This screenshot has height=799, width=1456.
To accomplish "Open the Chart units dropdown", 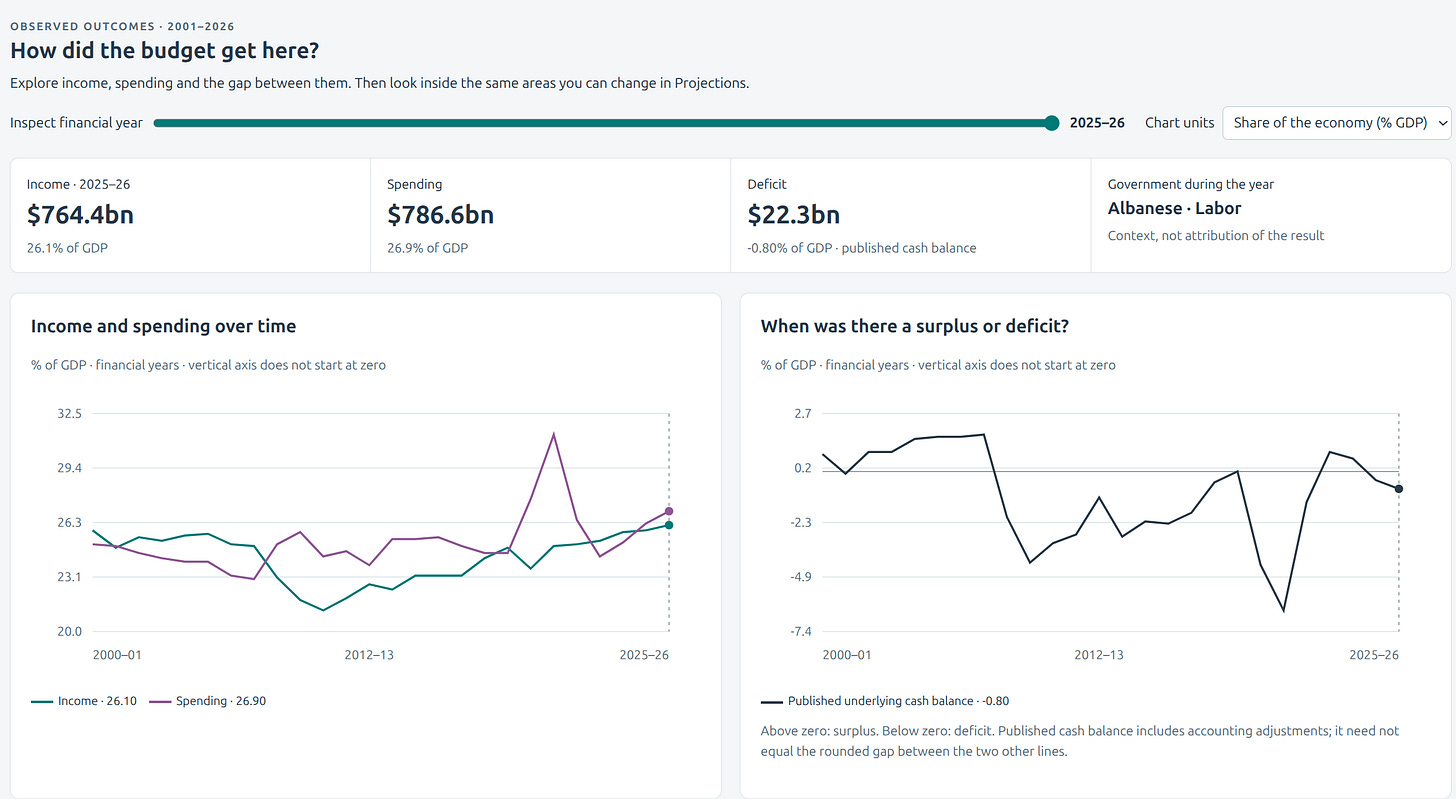I will pyautogui.click(x=1337, y=123).
